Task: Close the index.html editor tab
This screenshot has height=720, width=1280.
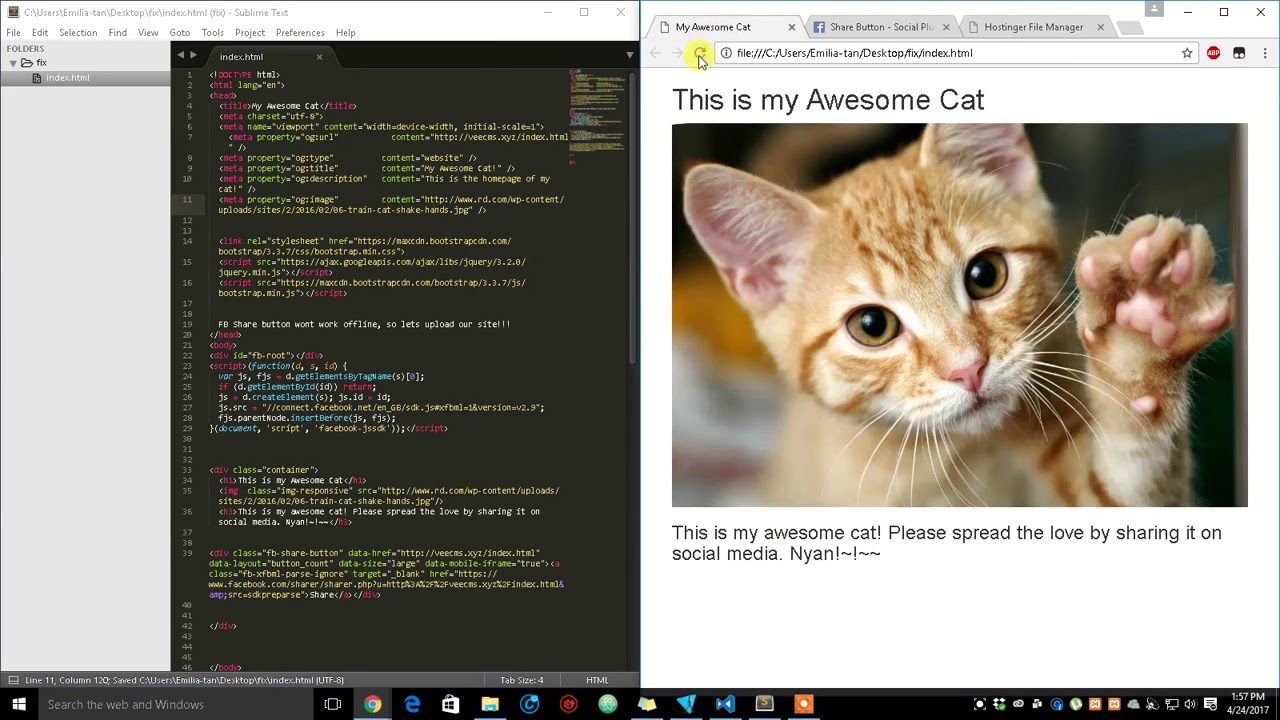Action: coord(319,57)
